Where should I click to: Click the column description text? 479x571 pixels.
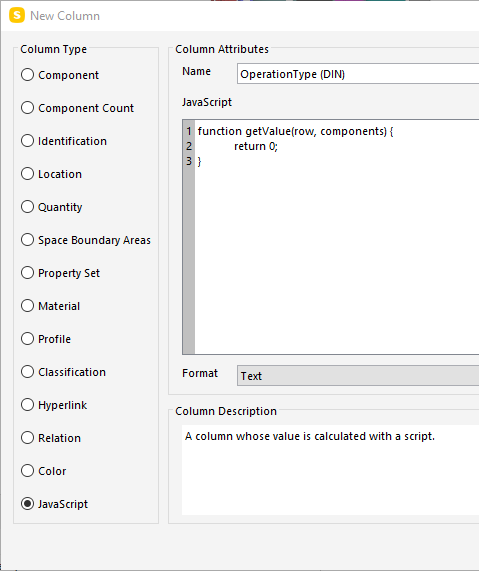tap(310, 436)
